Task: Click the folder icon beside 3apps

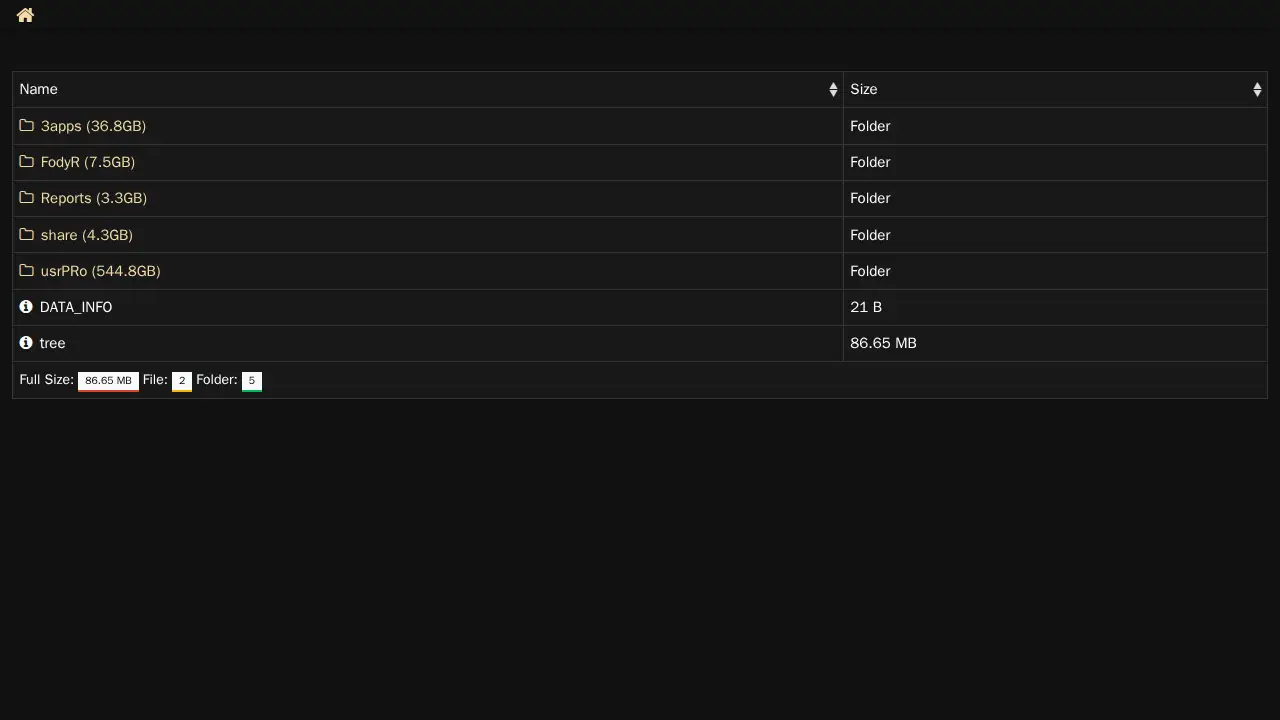Action: pos(27,126)
